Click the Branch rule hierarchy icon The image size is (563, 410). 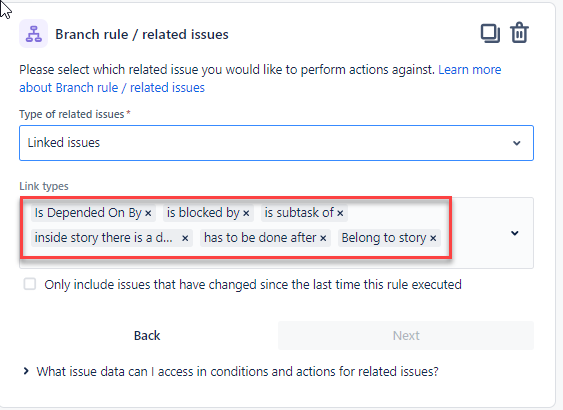pyautogui.click(x=33, y=34)
